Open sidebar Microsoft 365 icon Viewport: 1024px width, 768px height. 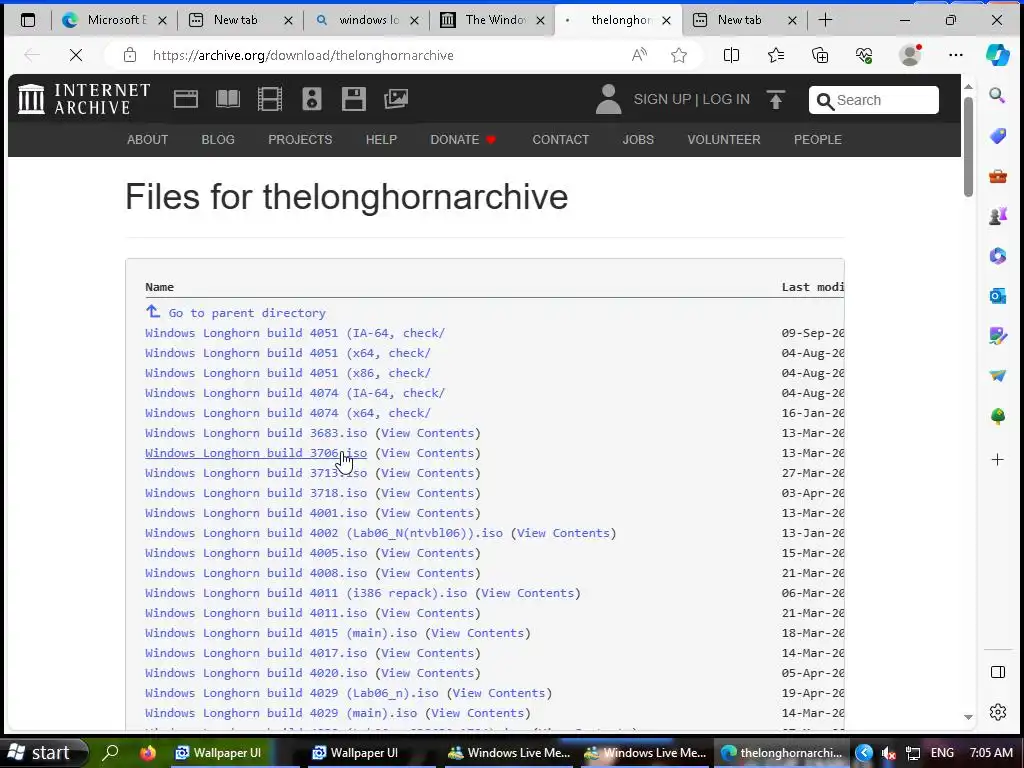(x=997, y=255)
